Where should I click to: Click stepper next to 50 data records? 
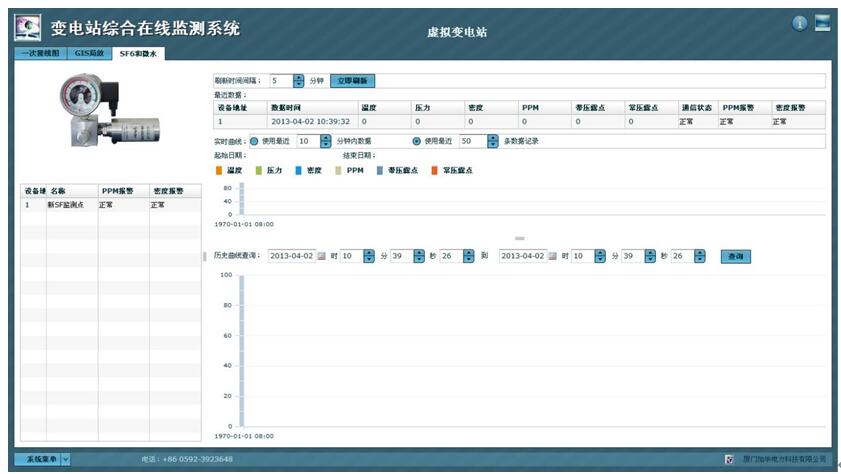click(492, 141)
